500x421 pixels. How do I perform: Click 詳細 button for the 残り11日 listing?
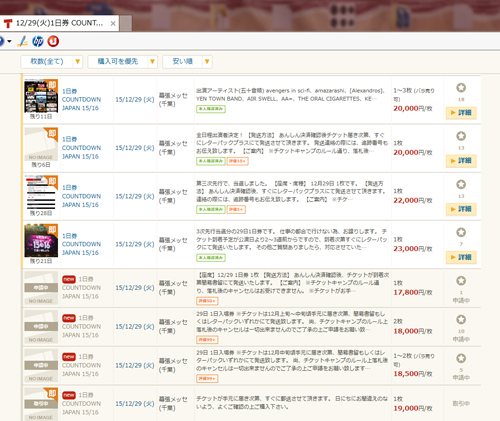tap(461, 113)
